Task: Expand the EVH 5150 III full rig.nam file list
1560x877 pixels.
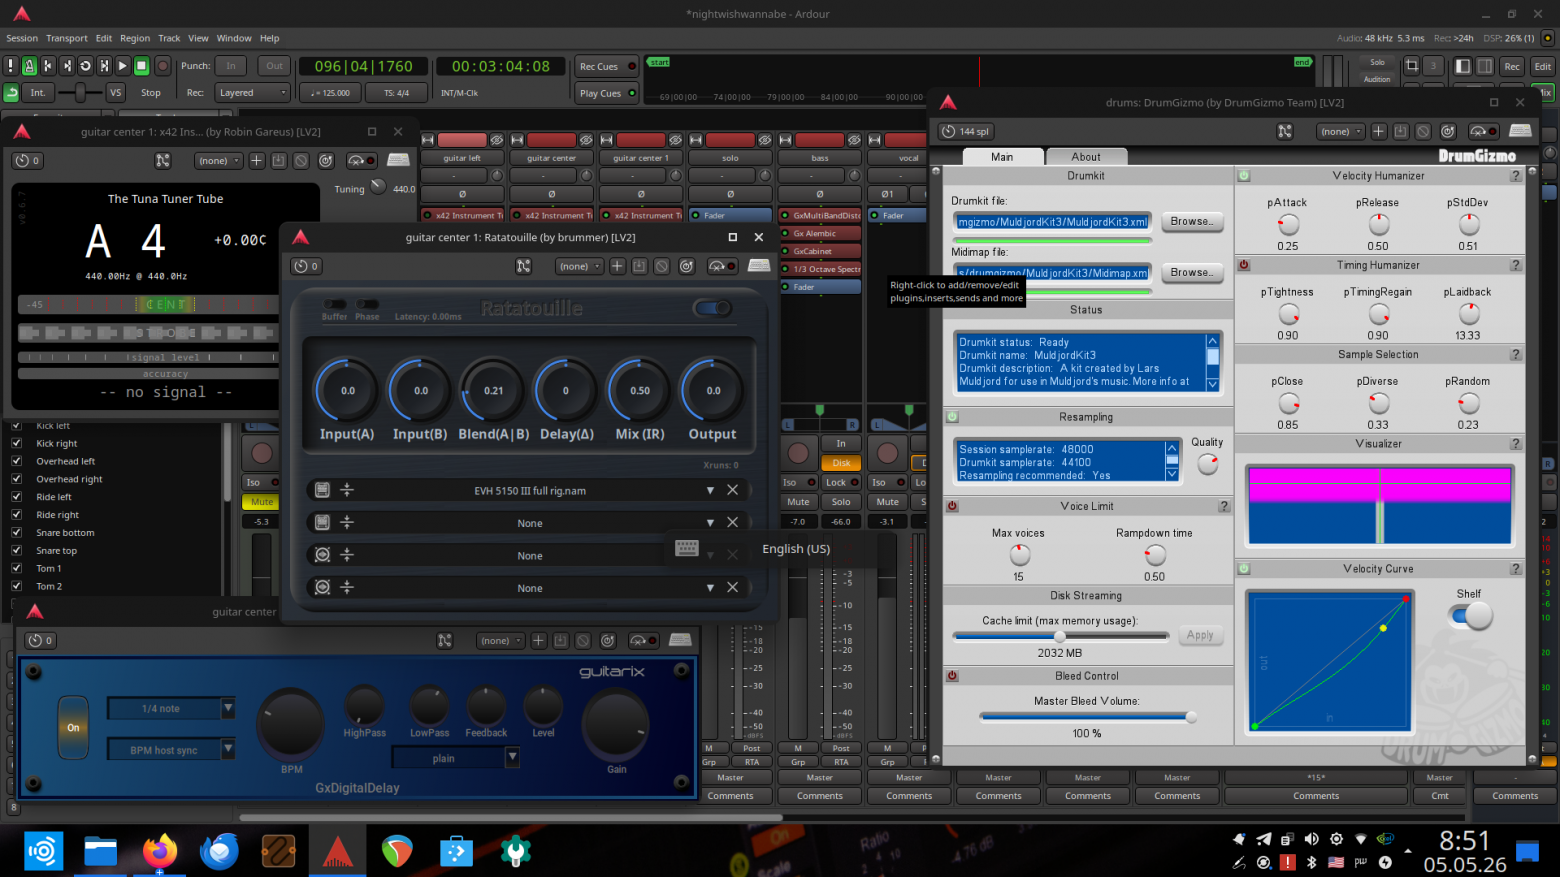Action: 710,490
